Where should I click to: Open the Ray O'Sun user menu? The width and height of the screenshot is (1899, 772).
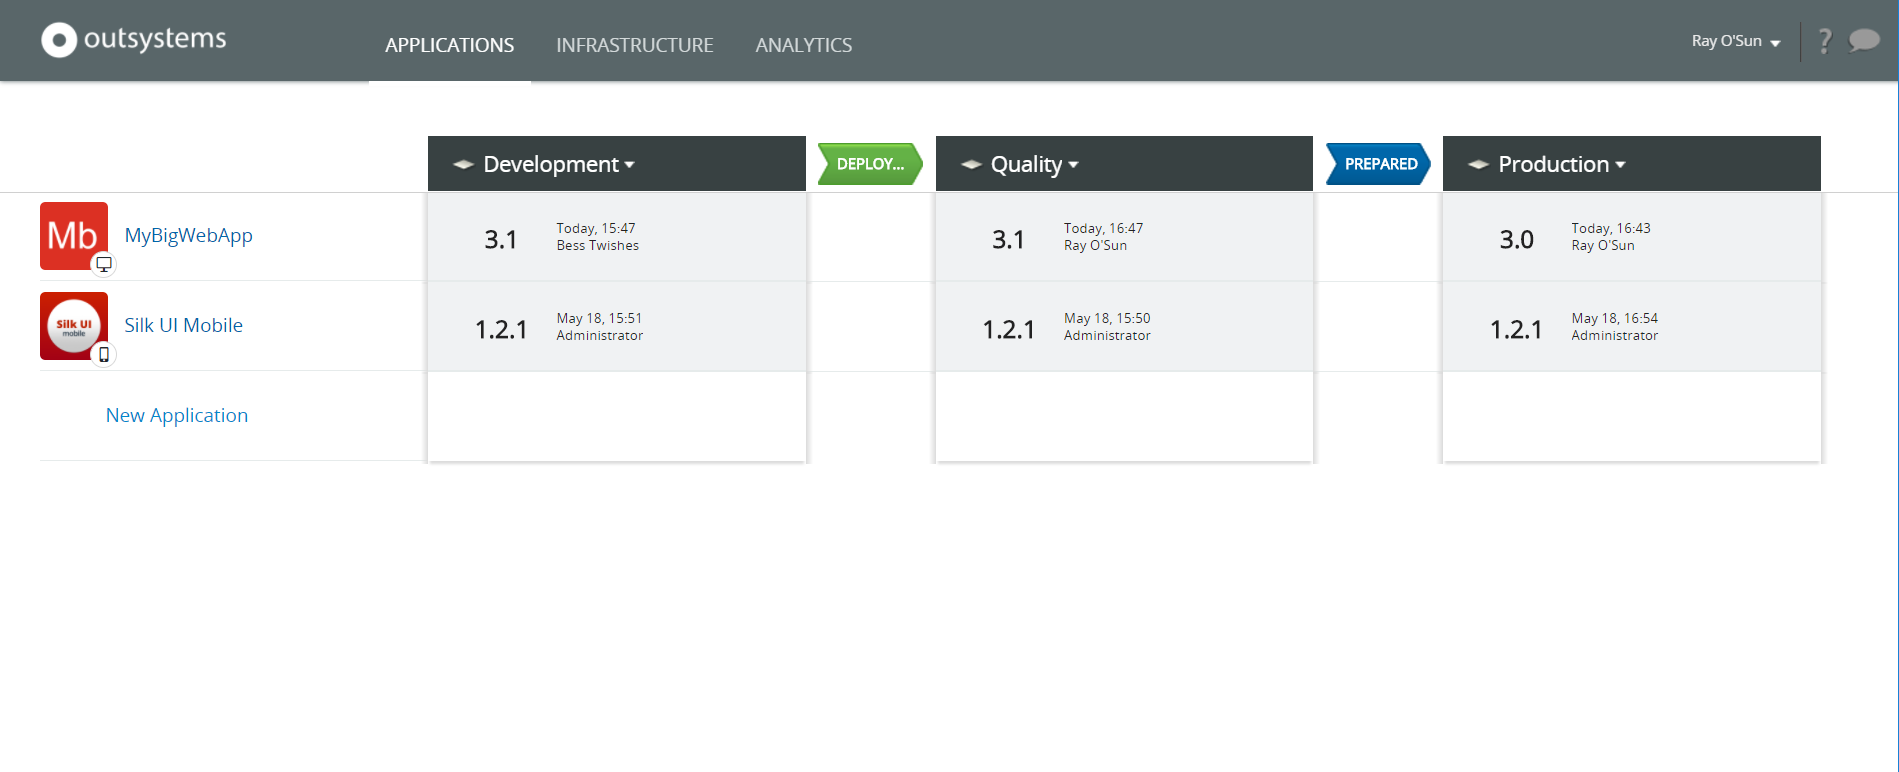(x=1735, y=41)
